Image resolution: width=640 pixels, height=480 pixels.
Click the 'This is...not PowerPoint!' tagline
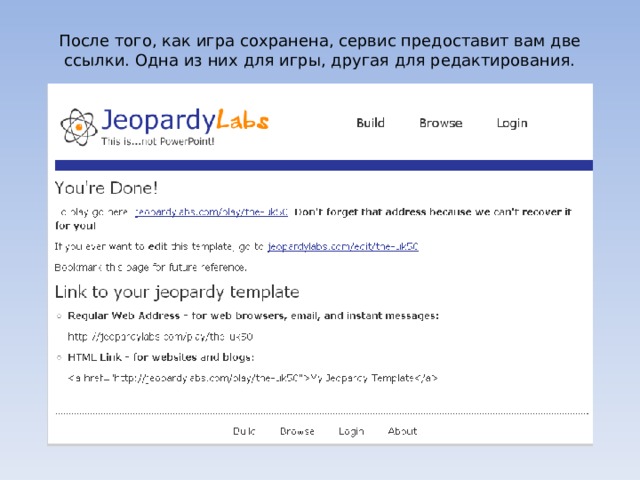[158, 141]
